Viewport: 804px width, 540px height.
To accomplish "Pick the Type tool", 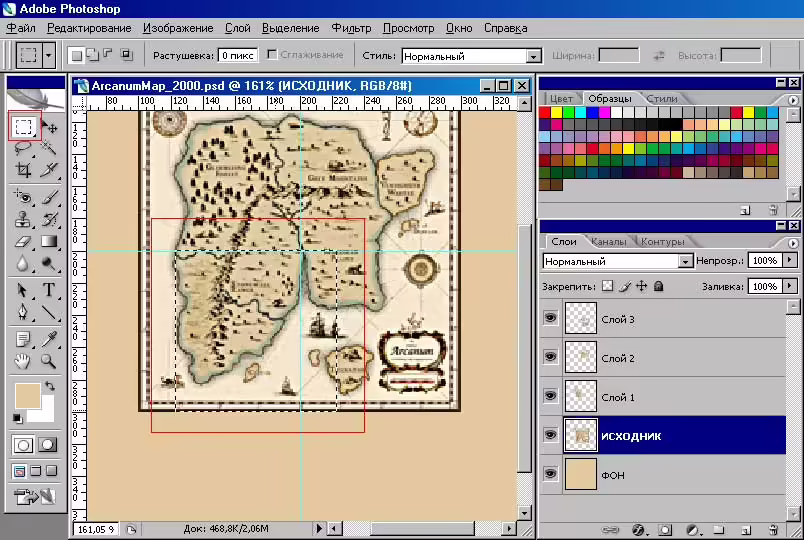I will [x=49, y=290].
